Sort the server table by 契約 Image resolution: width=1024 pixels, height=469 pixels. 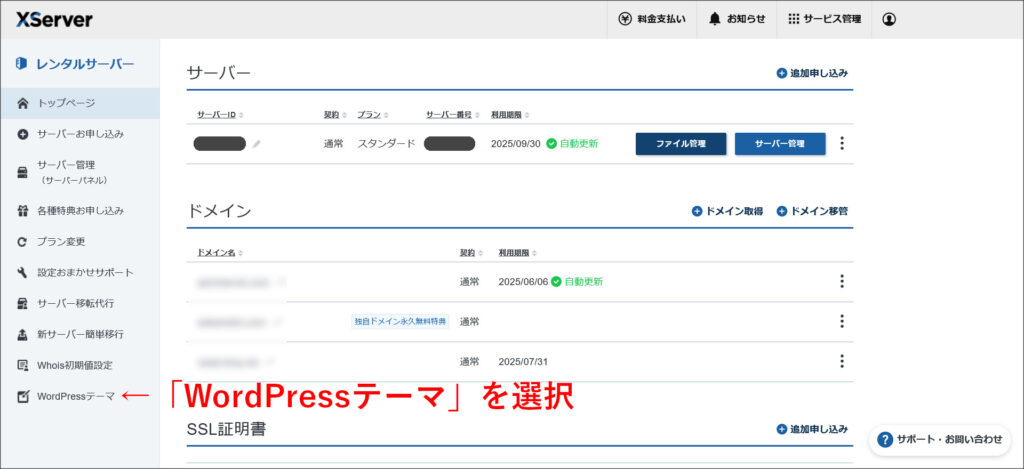[335, 115]
